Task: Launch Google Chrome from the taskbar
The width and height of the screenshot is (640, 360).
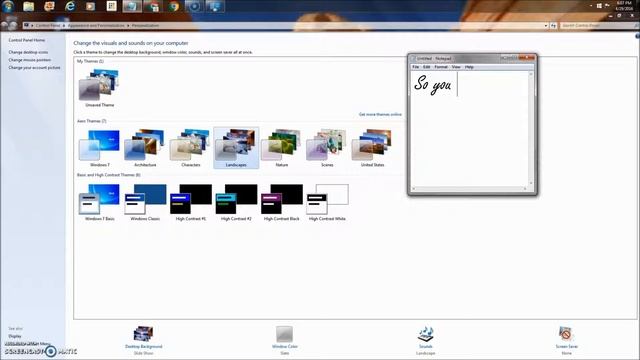Action: coord(174,6)
